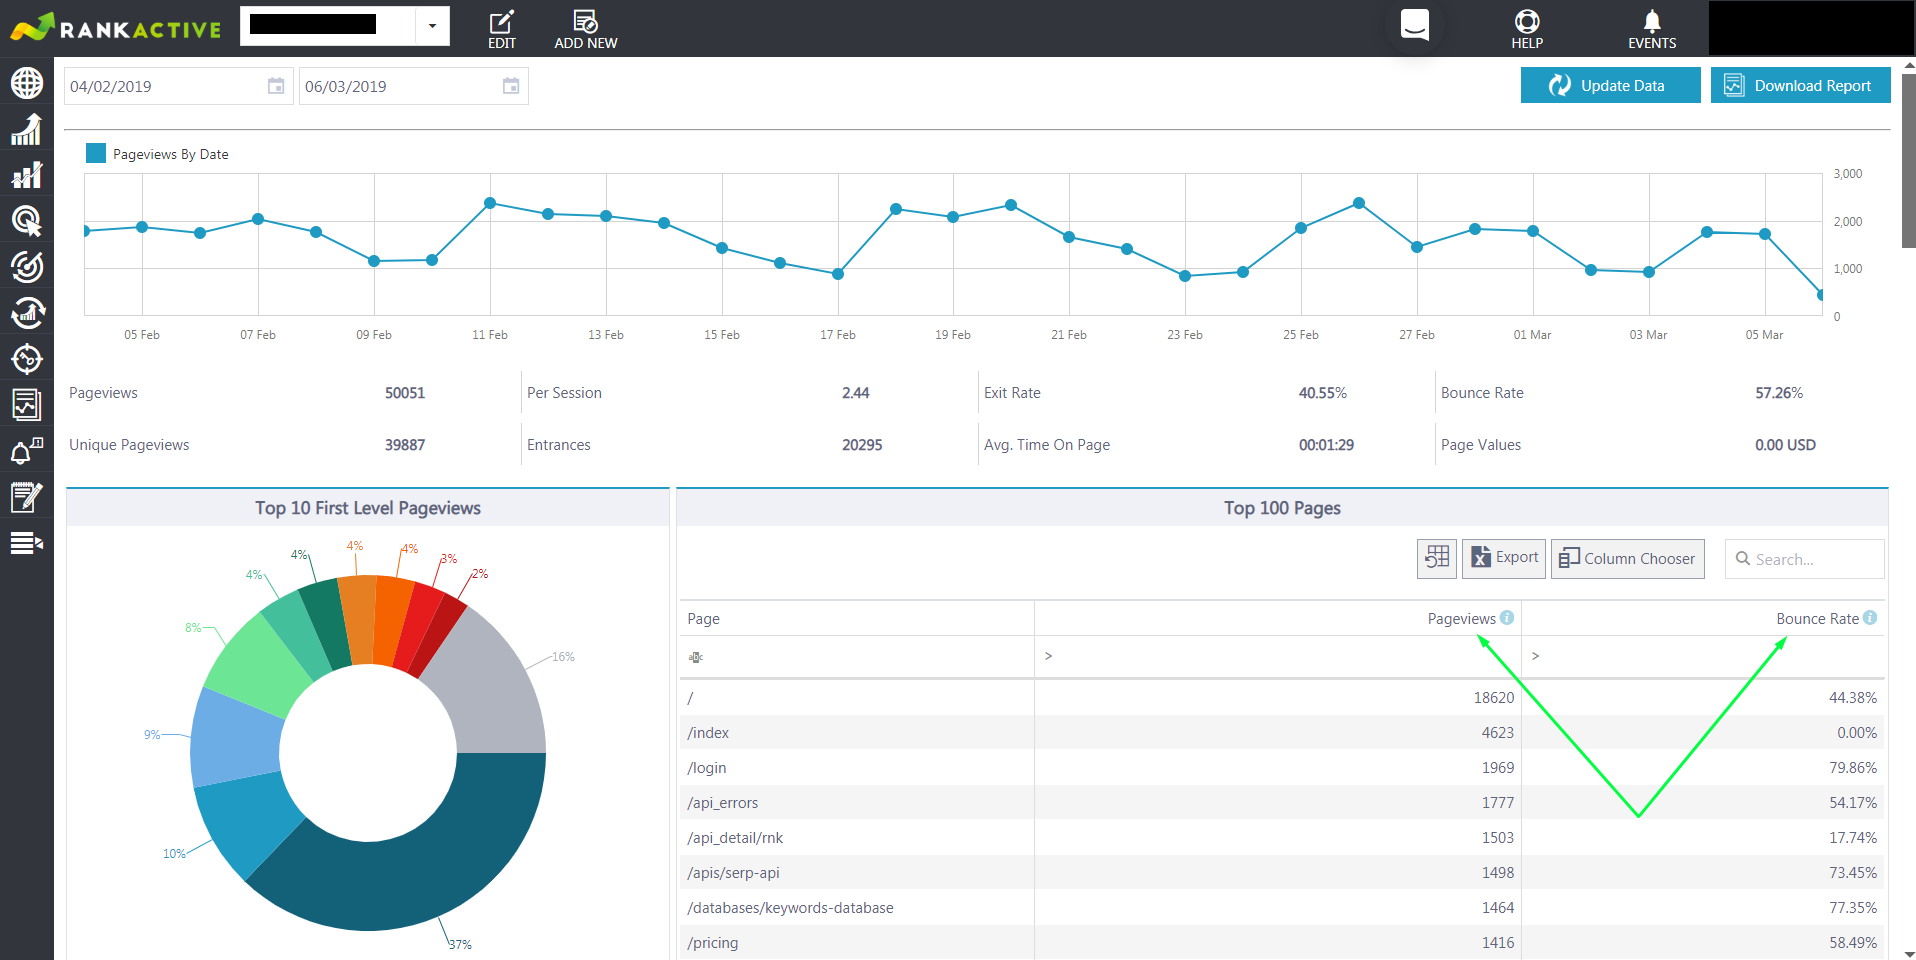Toggle the Pageviews By Date legend item

157,154
